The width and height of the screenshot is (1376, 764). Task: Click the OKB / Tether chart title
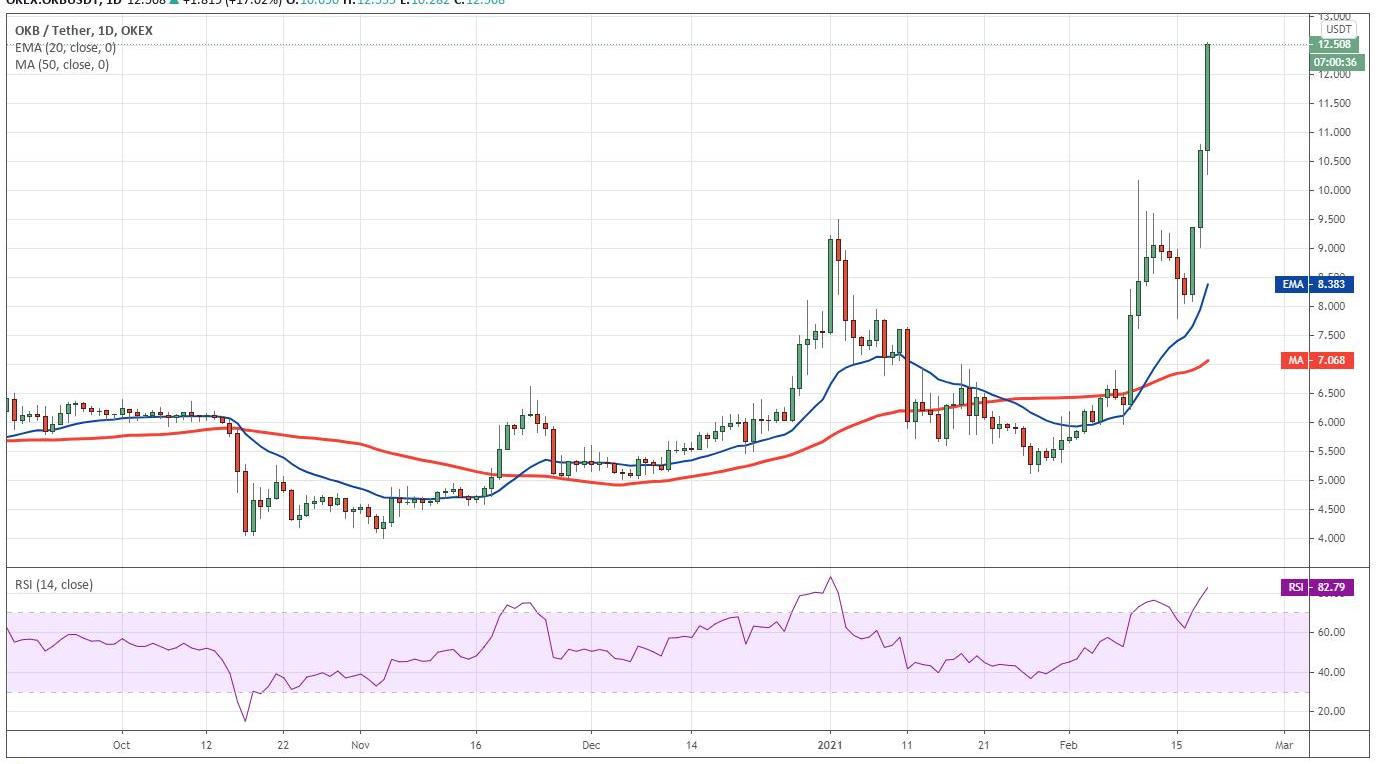coord(84,31)
